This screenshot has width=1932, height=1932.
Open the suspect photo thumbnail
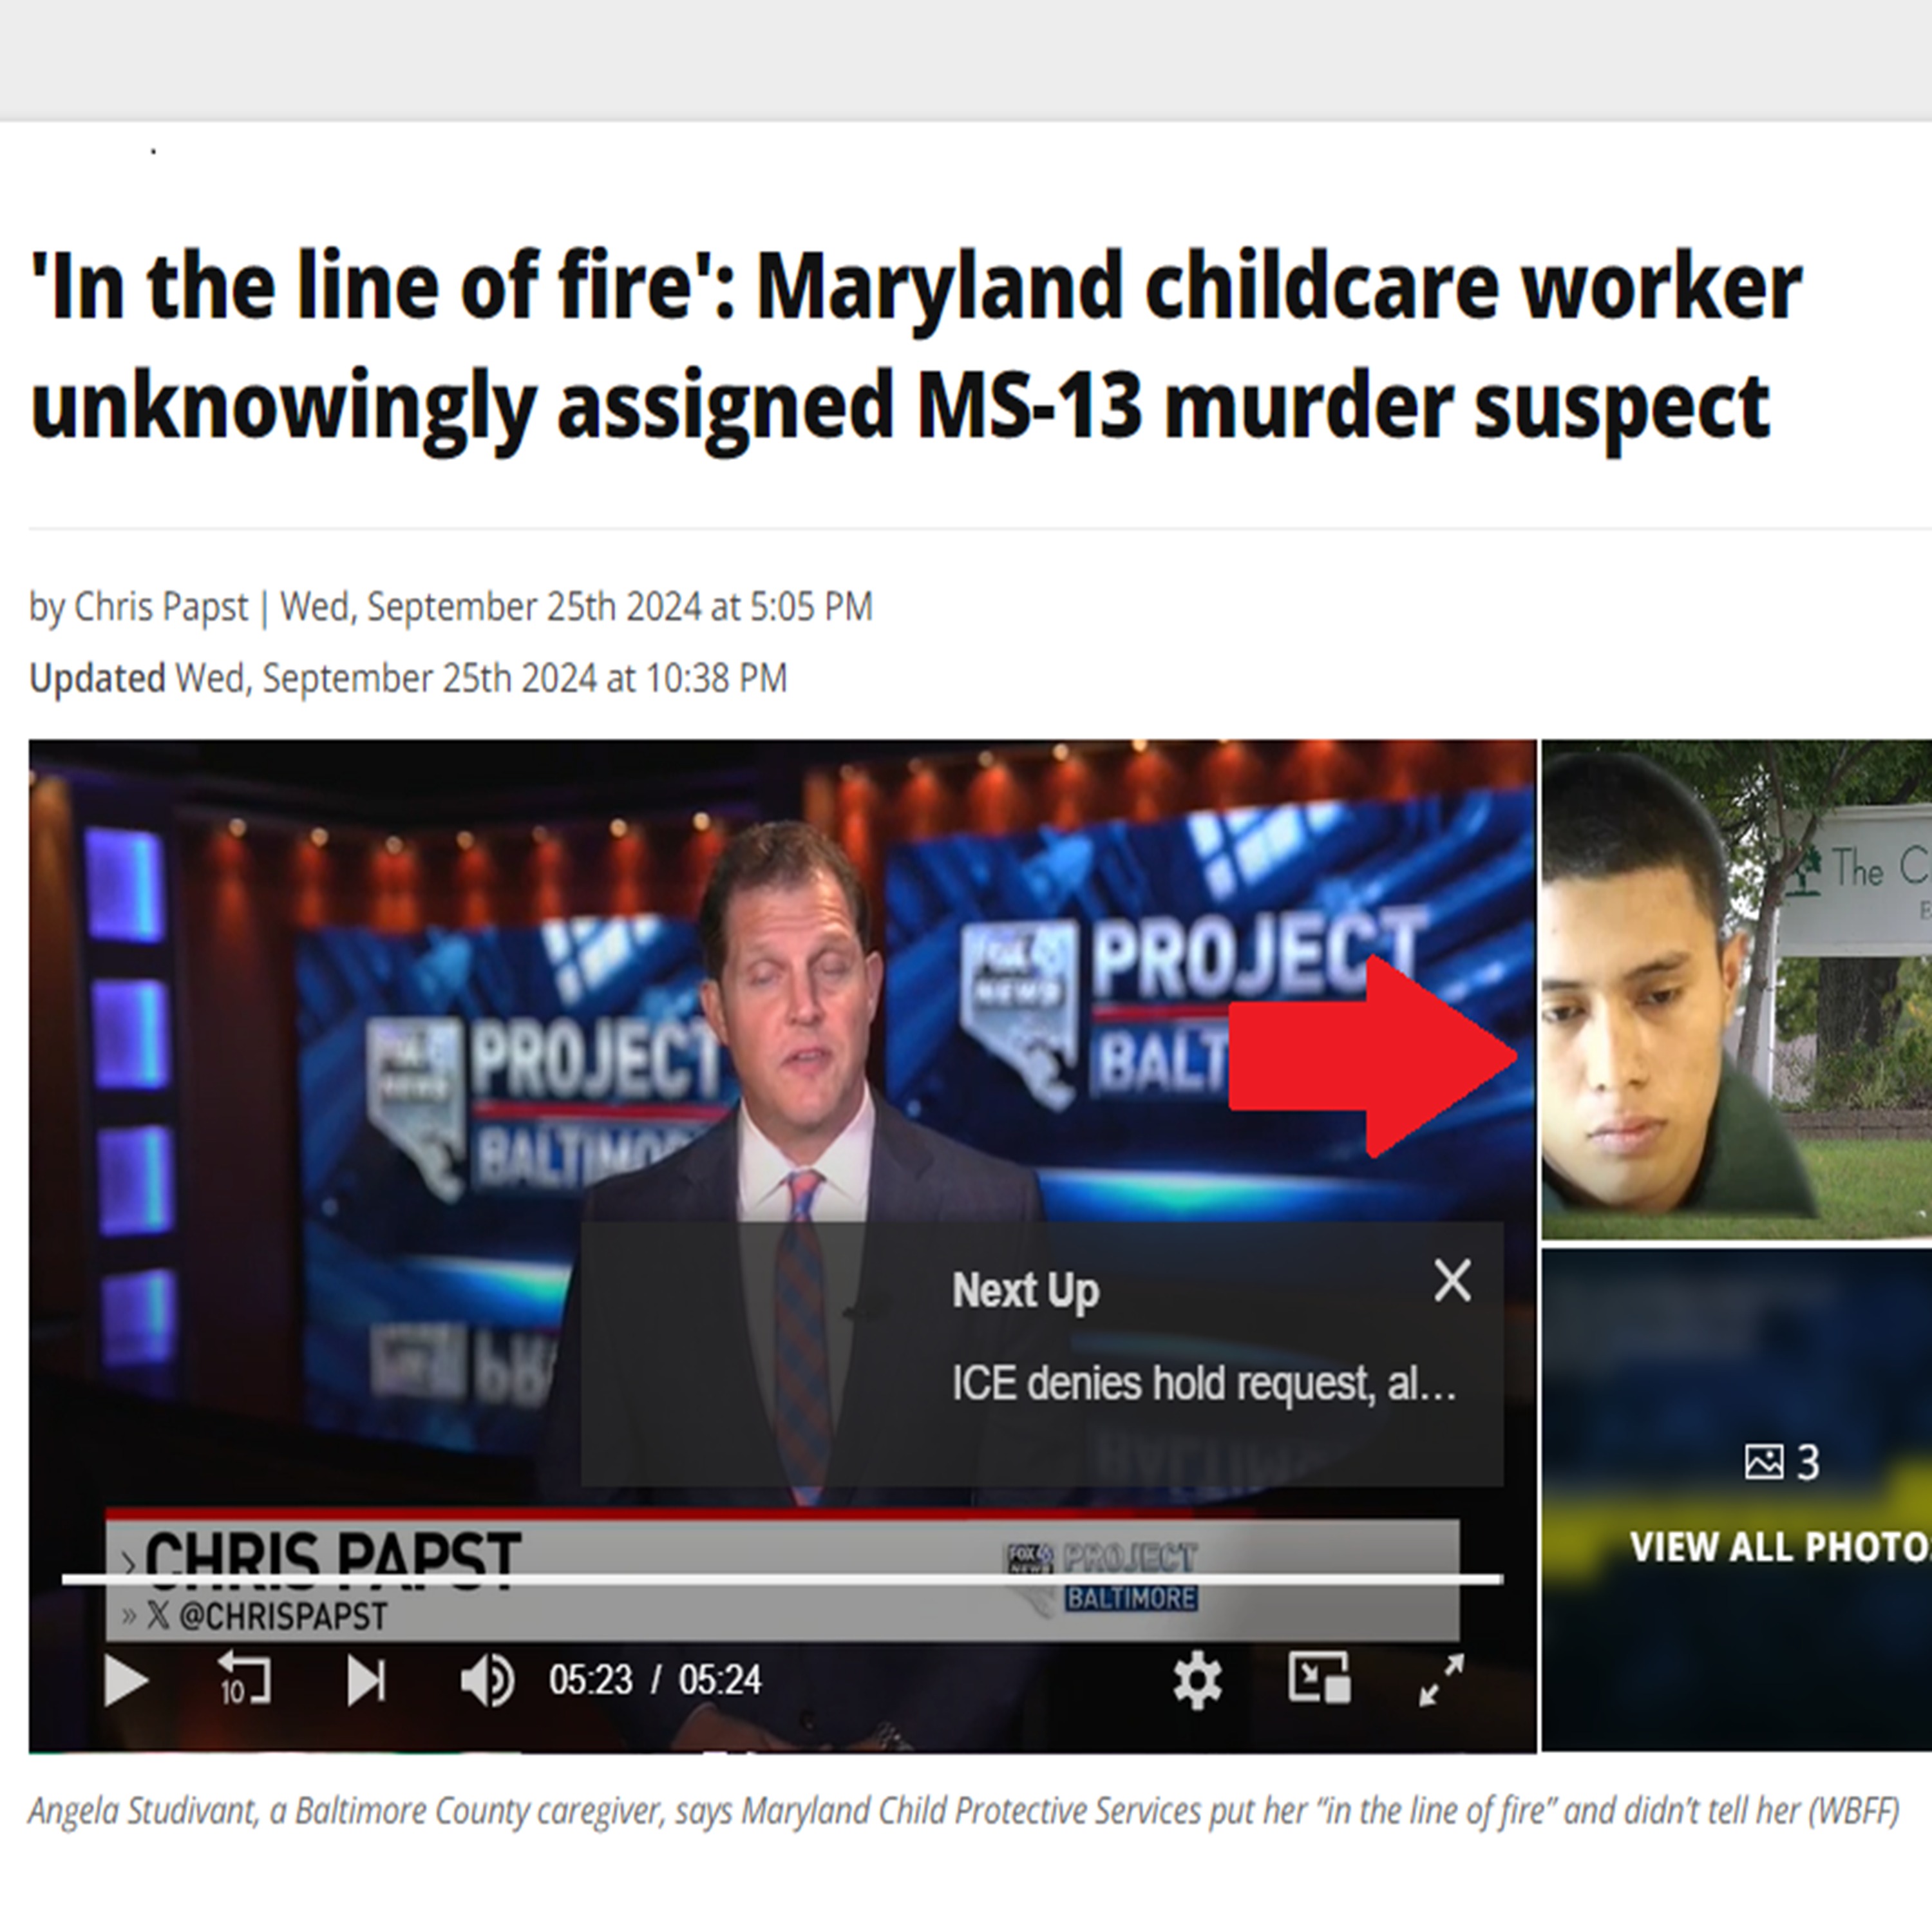pyautogui.click(x=1736, y=990)
